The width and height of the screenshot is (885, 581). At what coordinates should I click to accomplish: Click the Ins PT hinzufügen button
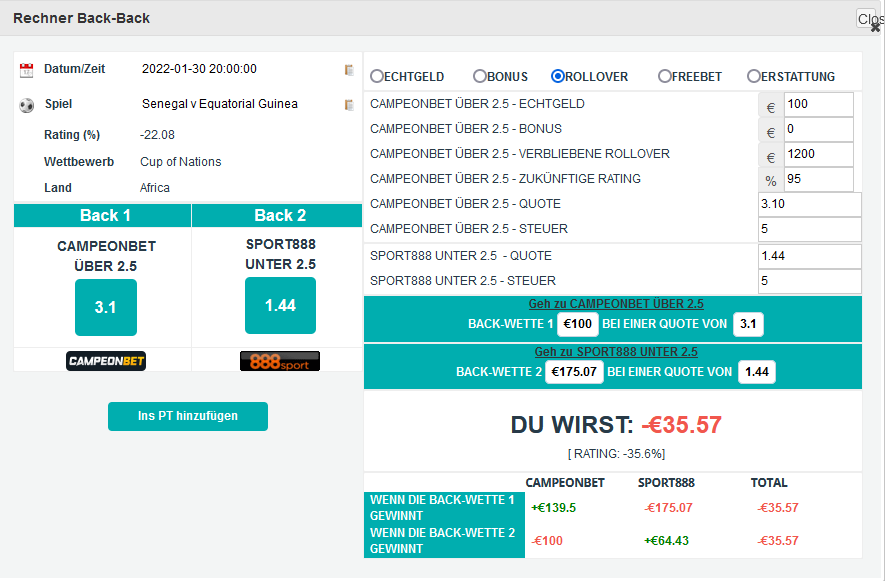coord(188,416)
